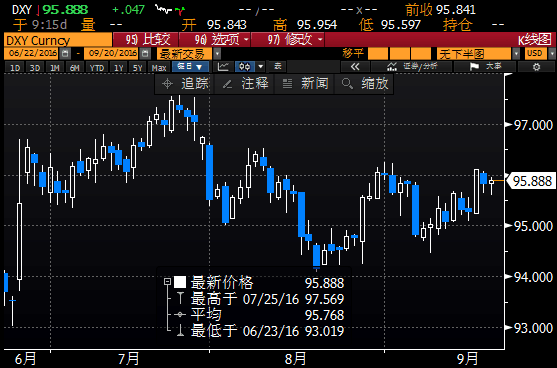Activate the 追踪 crosshair tracking tool

pos(185,84)
